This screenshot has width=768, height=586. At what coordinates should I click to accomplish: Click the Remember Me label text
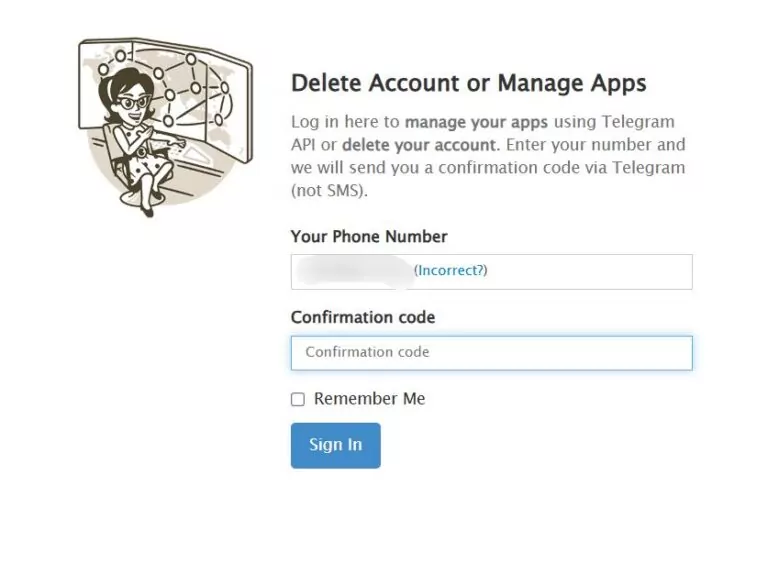pyautogui.click(x=369, y=399)
